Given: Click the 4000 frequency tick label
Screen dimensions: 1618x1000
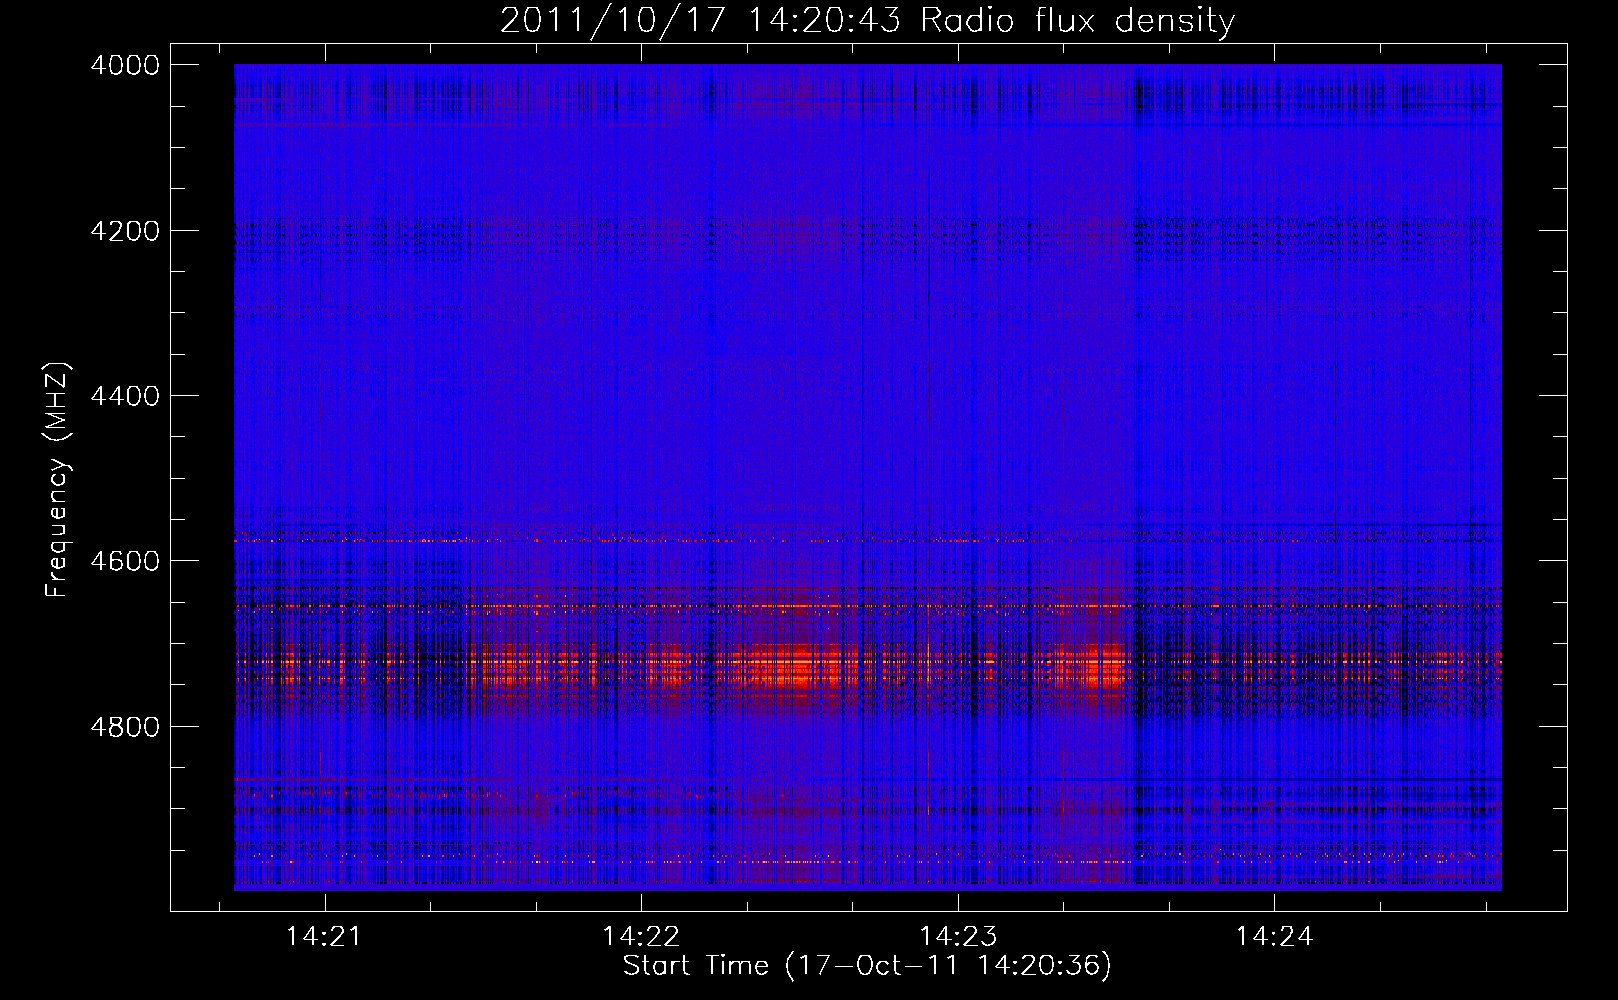Looking at the screenshot, I should 125,65.
